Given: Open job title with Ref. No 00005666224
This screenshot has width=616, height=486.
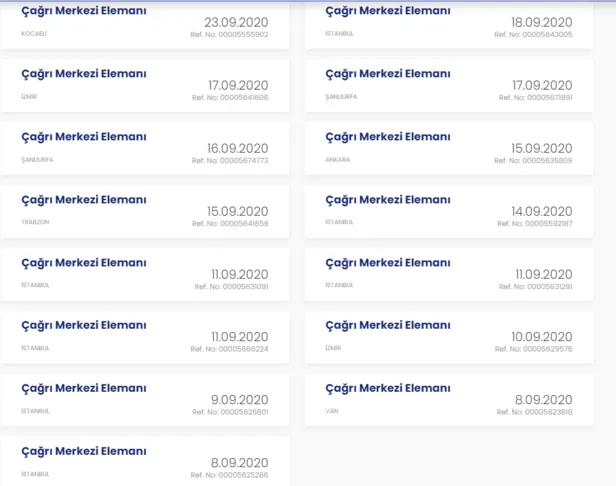Looking at the screenshot, I should point(84,325).
